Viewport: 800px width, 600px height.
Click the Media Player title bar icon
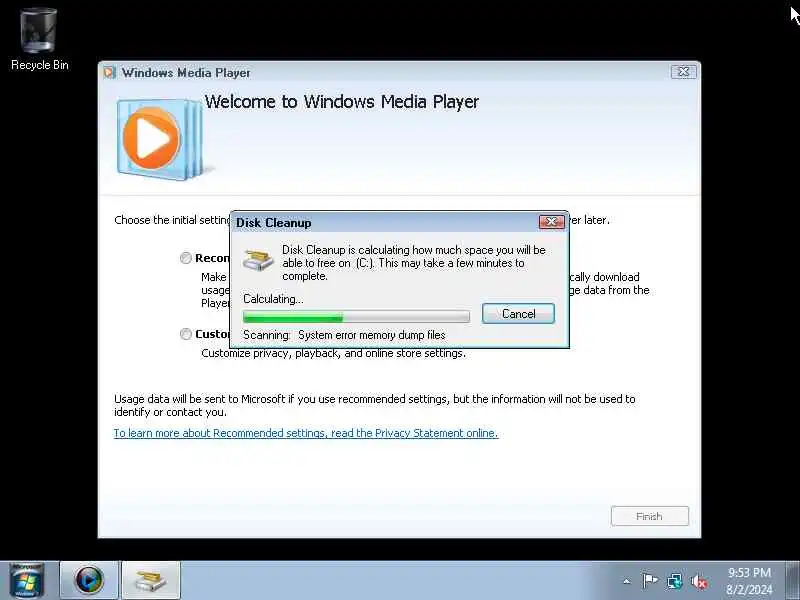(110, 72)
